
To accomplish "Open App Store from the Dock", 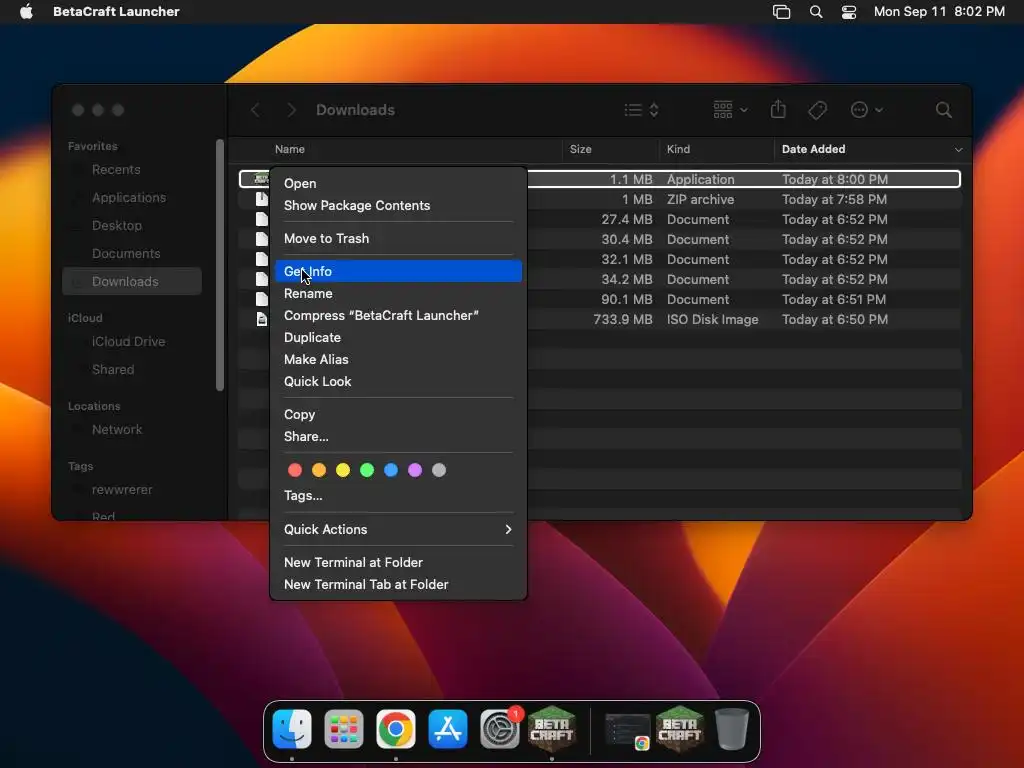I will [447, 728].
